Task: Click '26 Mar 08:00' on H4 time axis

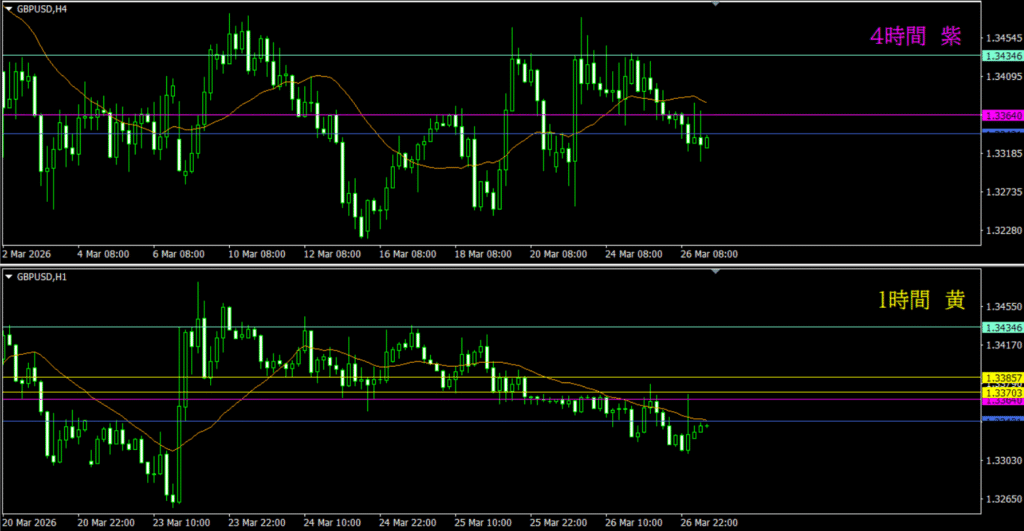Action: pyautogui.click(x=708, y=254)
